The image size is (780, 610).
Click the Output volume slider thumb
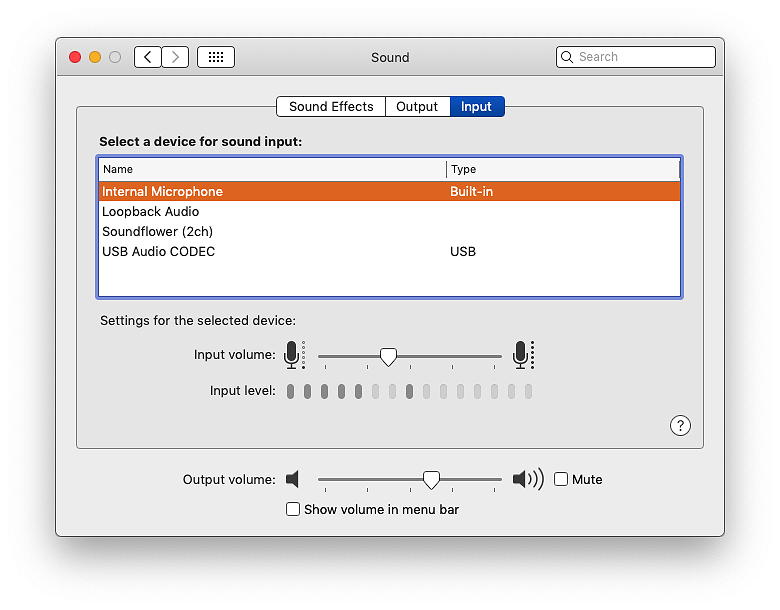[x=431, y=480]
